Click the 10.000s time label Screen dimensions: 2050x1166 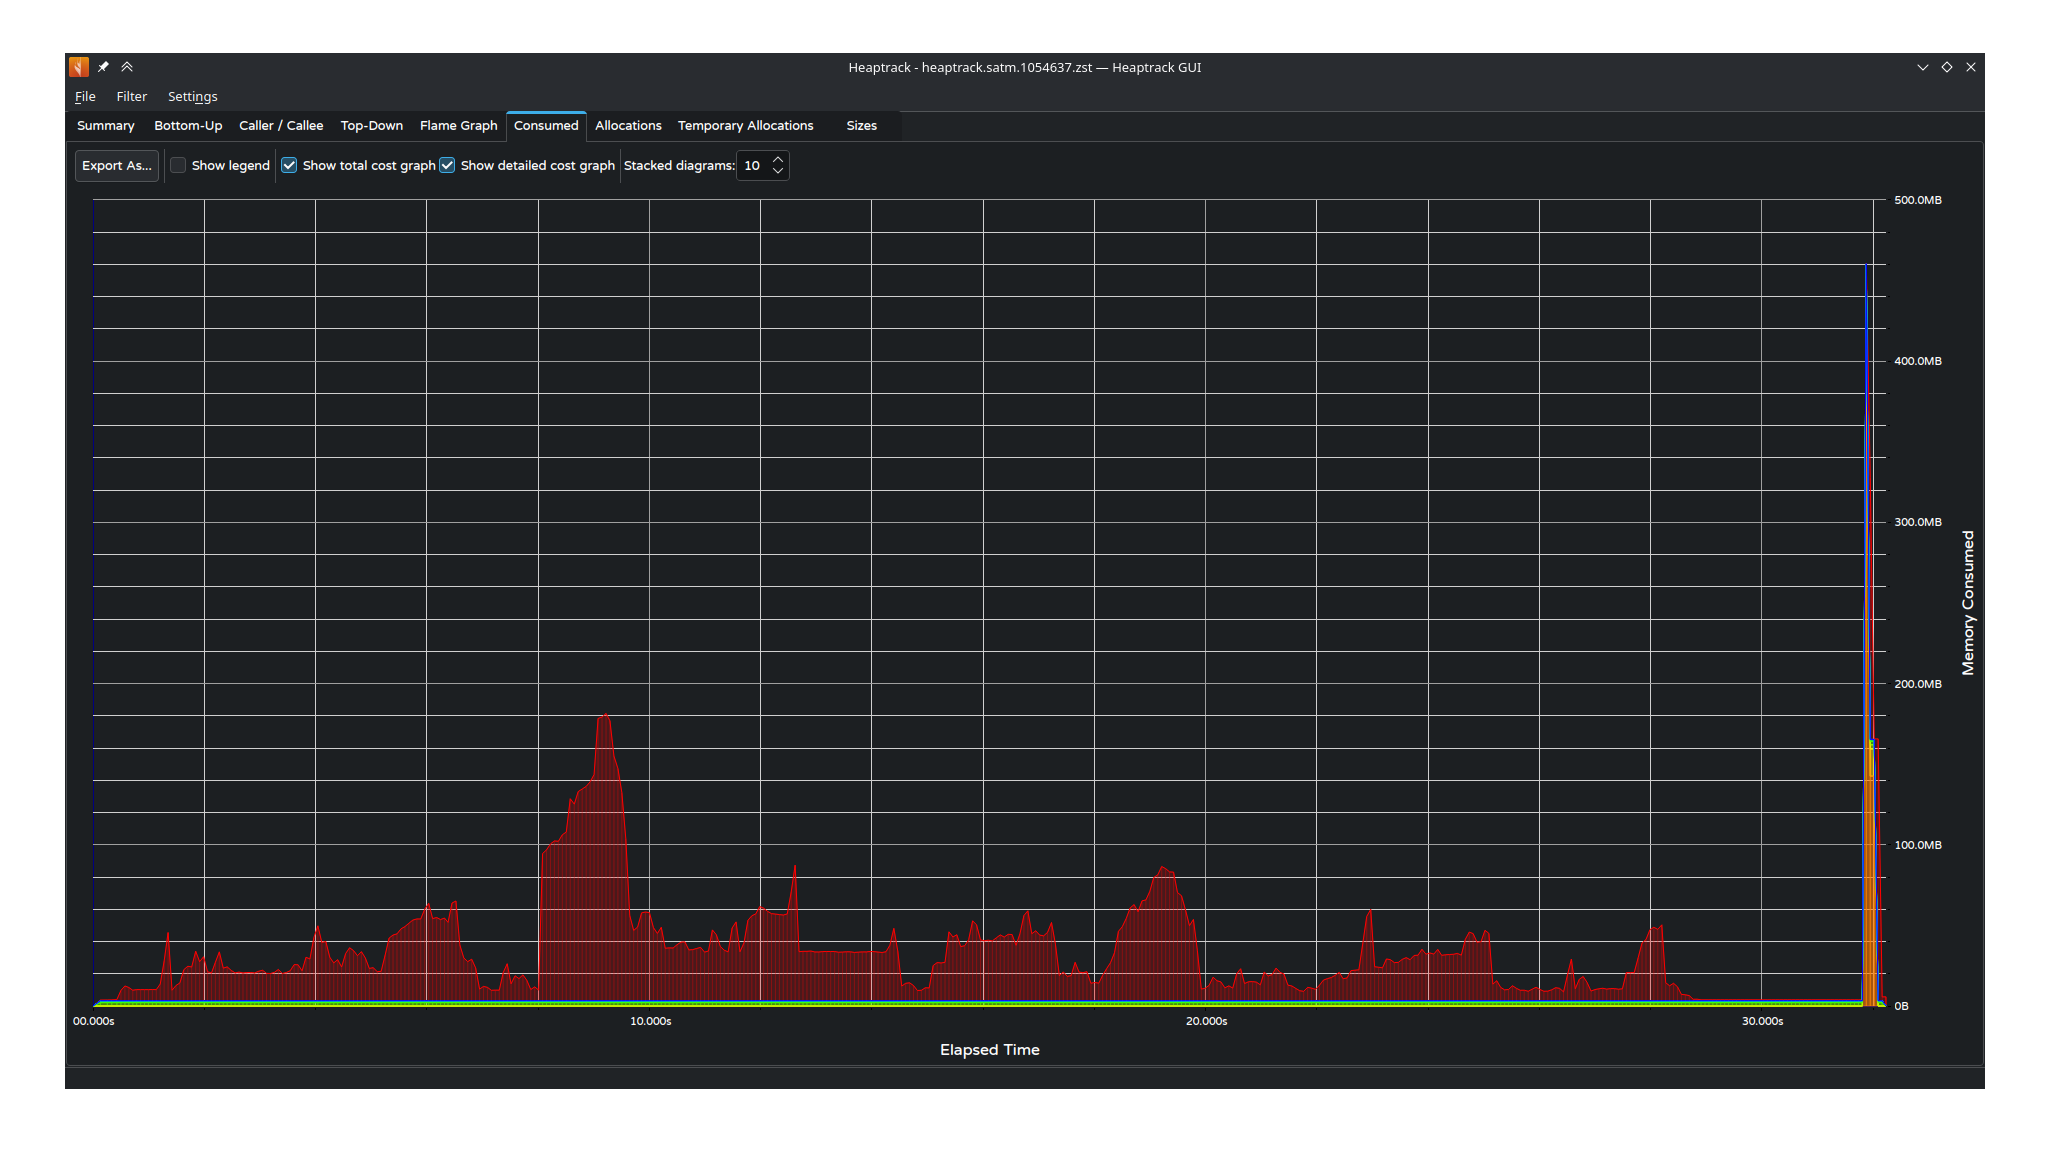[651, 1021]
